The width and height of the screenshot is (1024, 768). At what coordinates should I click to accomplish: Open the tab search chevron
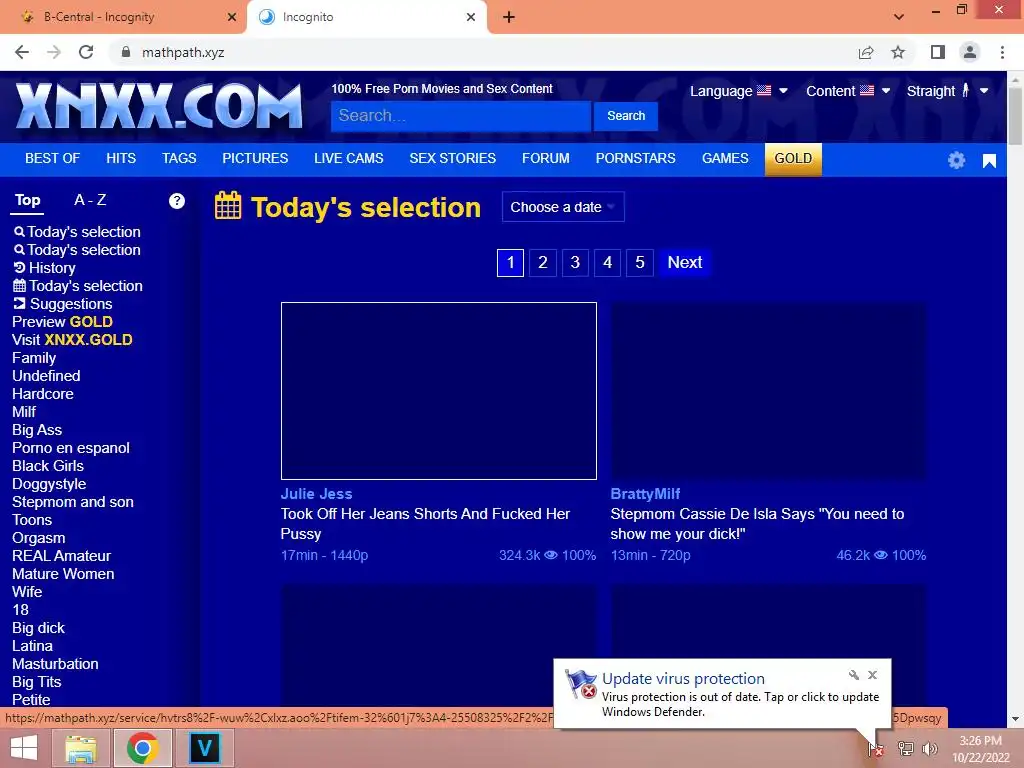click(899, 17)
